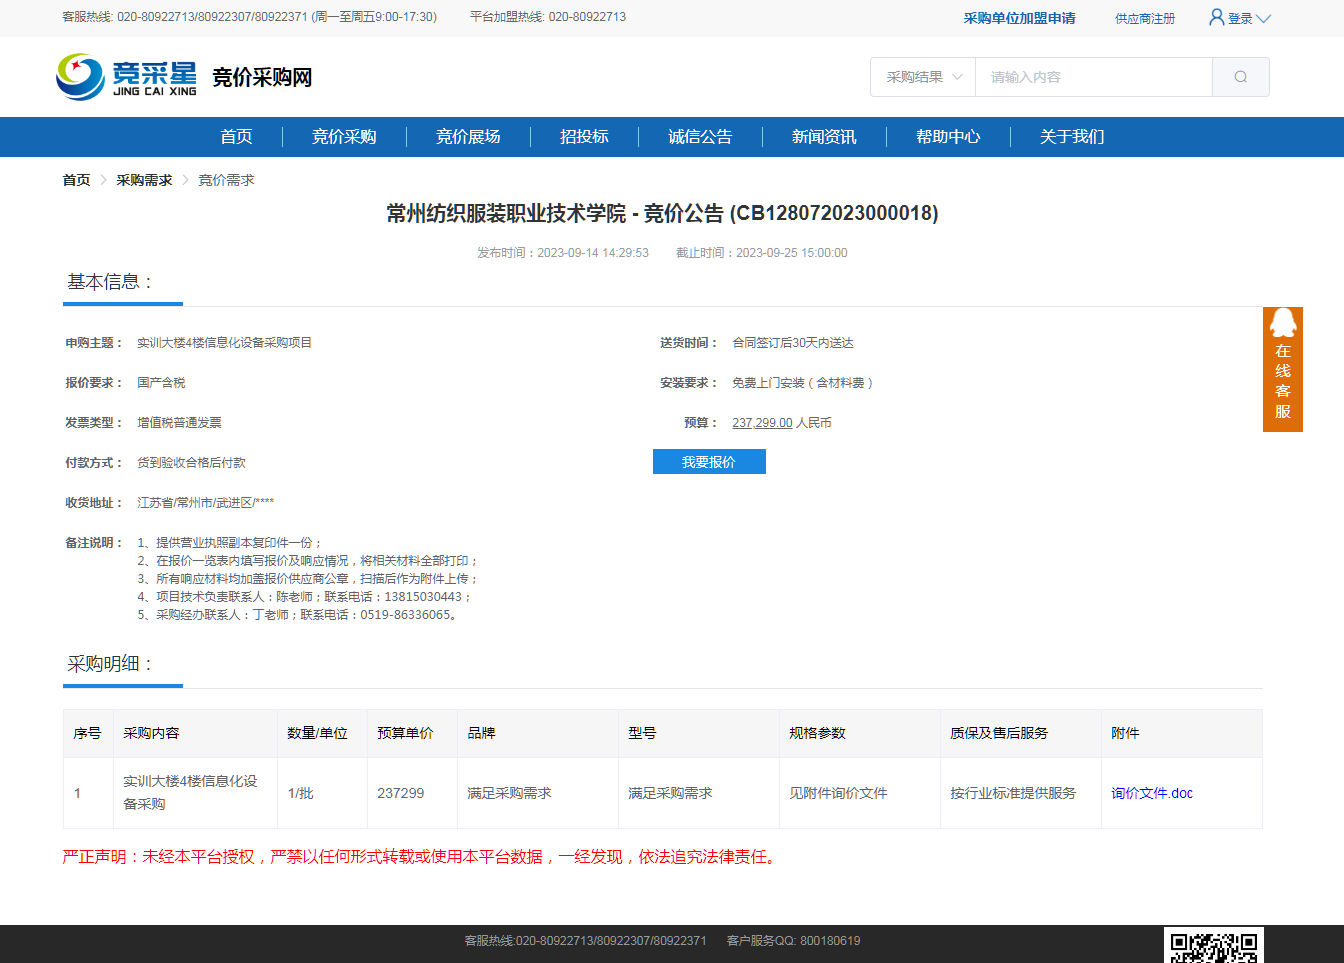
Task: Expand the login dropdown arrow
Action: tap(1263, 18)
